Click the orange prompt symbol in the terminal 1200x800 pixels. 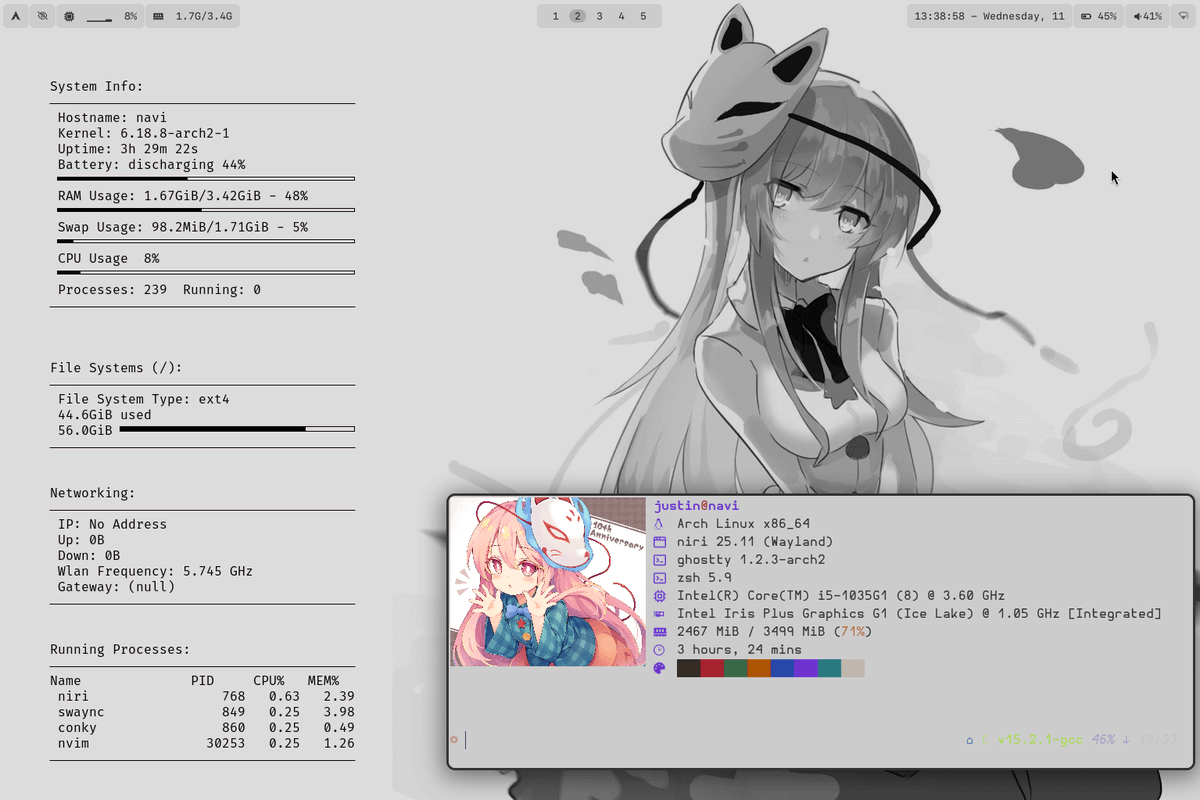454,740
